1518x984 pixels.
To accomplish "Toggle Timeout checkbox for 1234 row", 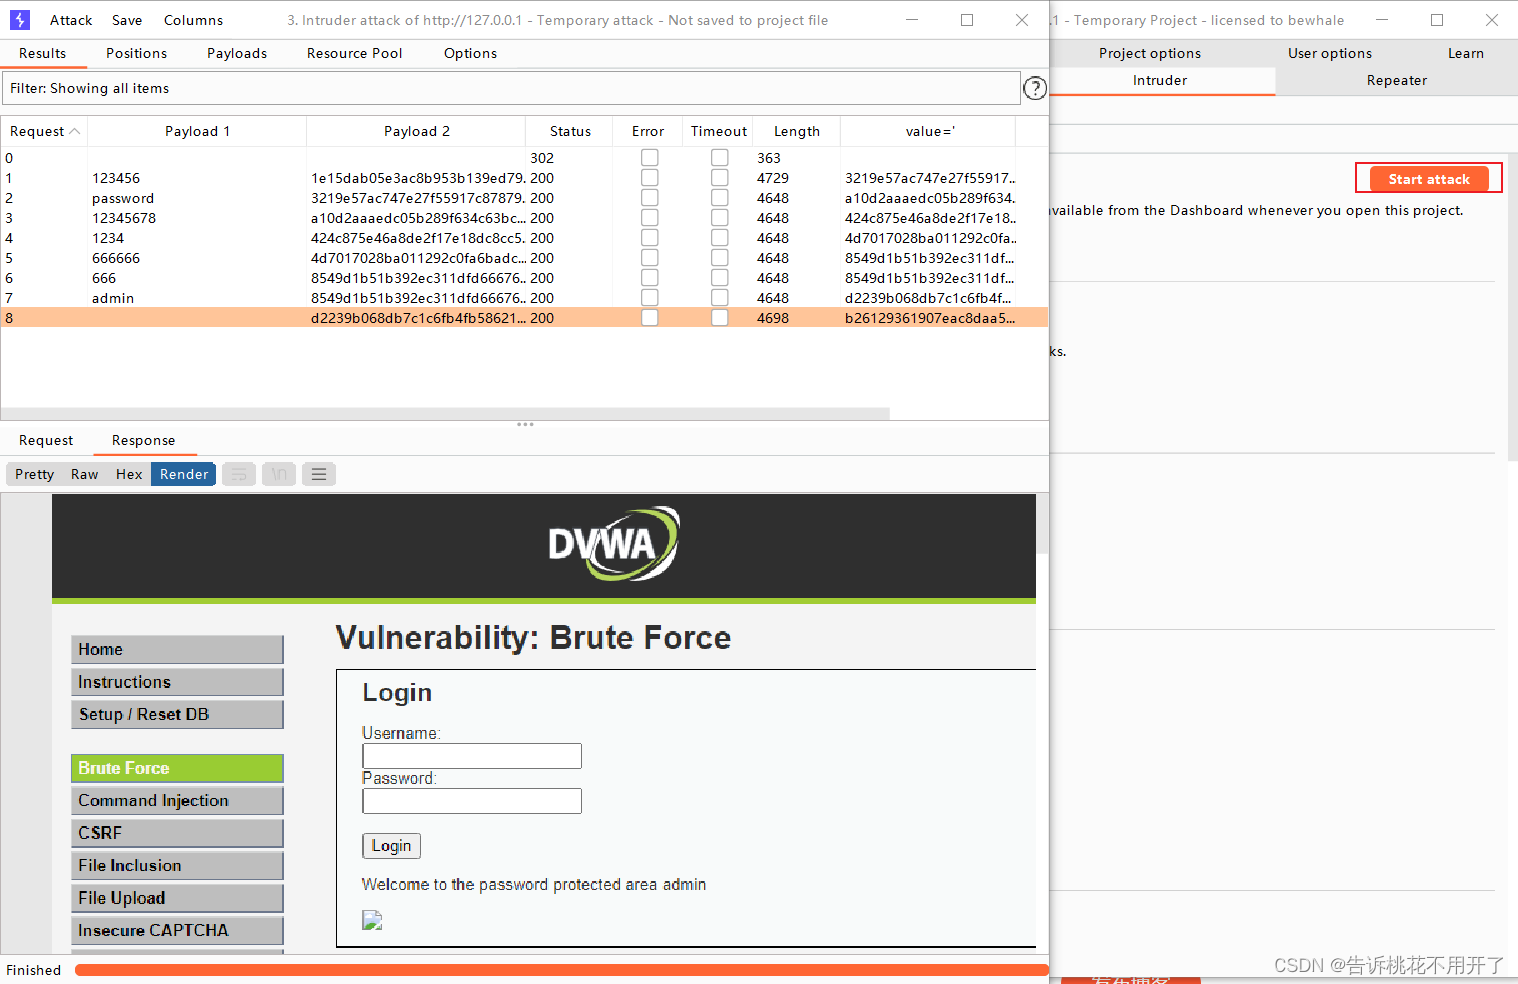I will coord(720,238).
